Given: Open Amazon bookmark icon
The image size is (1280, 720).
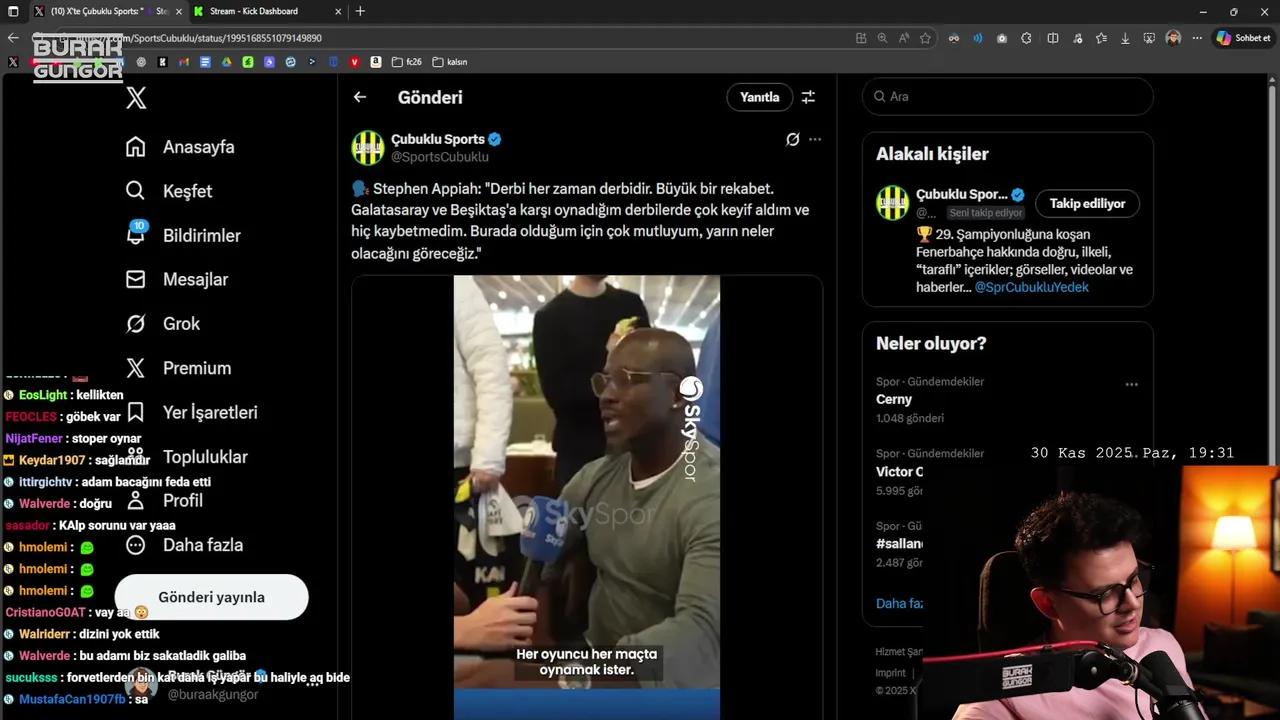Looking at the screenshot, I should [376, 62].
